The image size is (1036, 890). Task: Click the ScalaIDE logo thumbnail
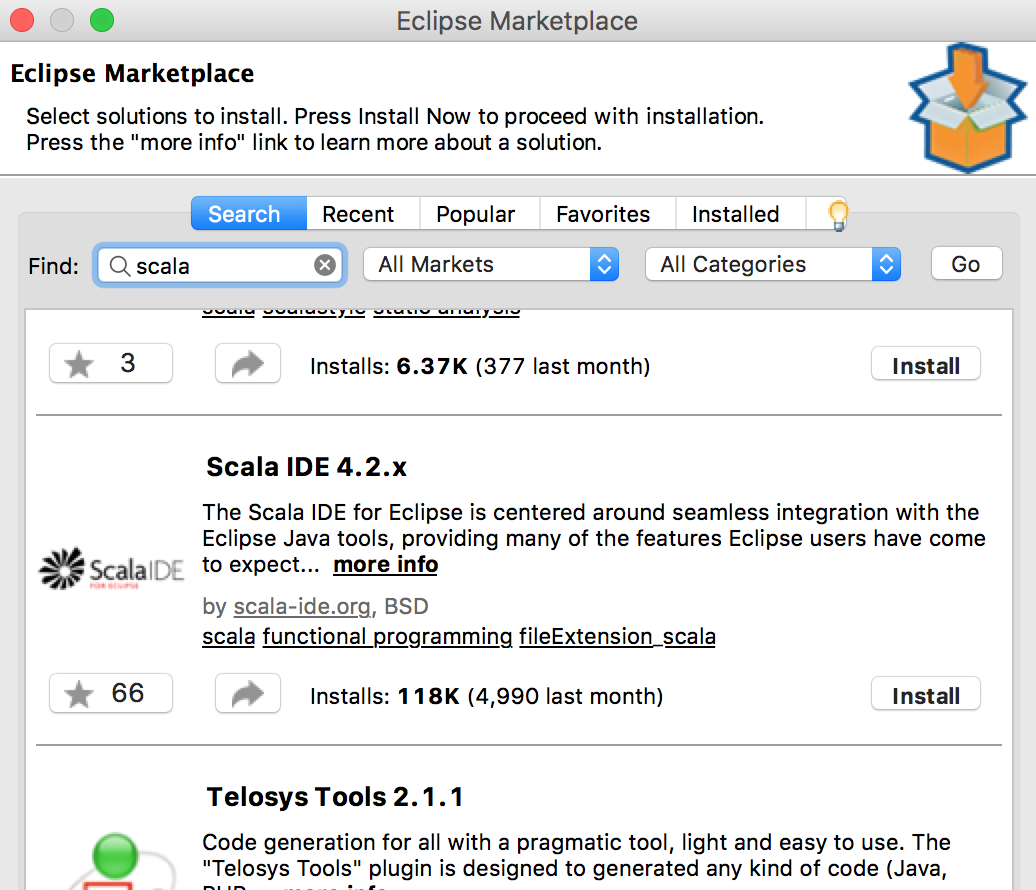click(x=111, y=569)
